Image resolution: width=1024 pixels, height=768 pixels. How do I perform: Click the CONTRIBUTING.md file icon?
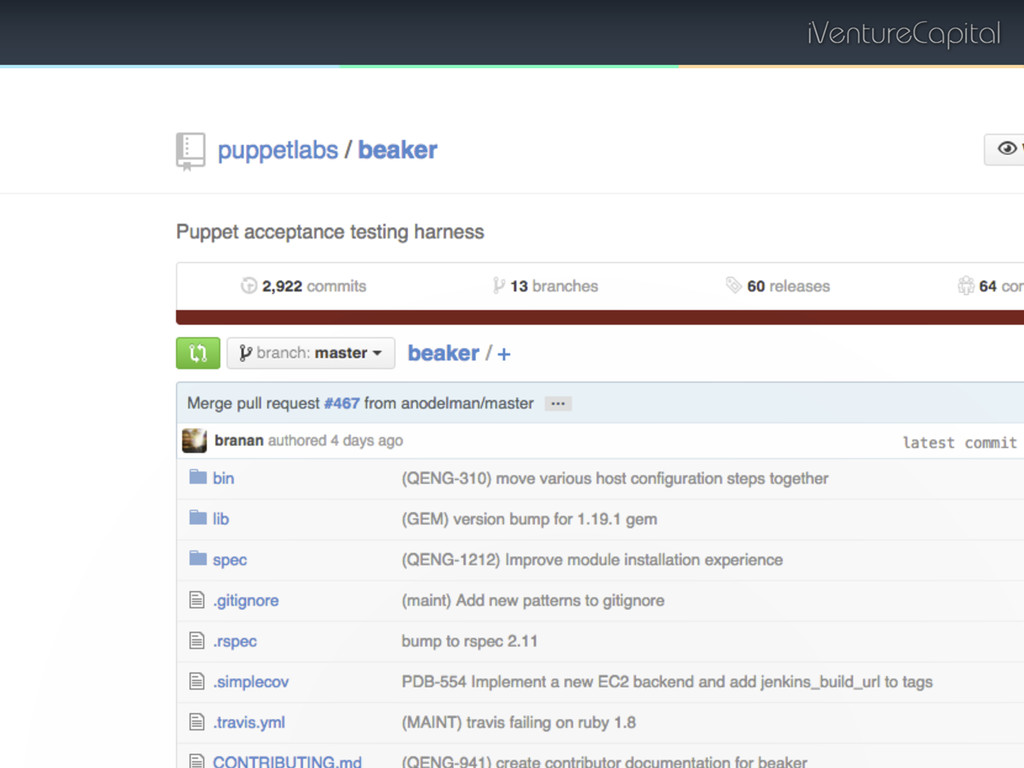(x=197, y=761)
